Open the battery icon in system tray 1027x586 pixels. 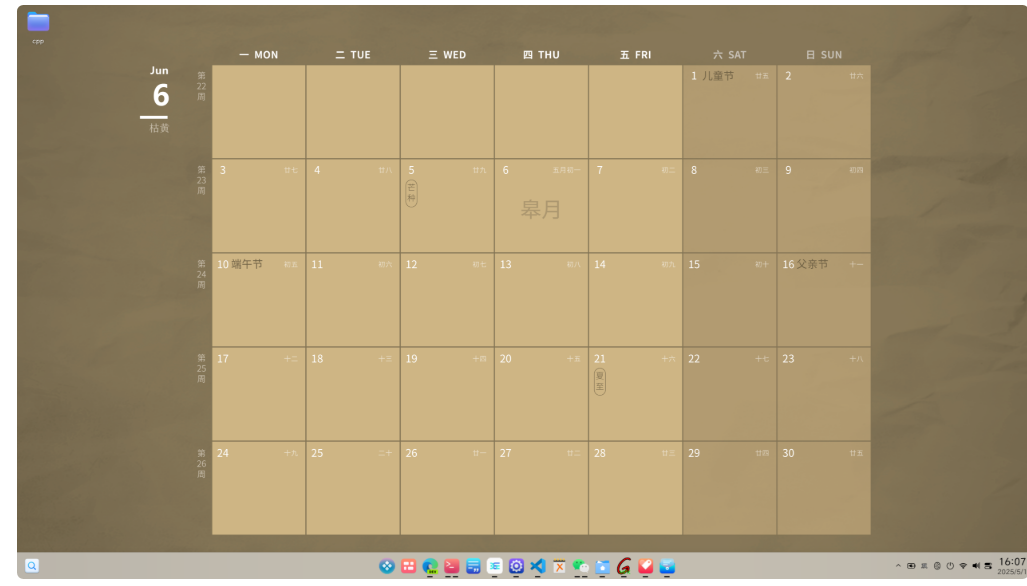point(911,566)
